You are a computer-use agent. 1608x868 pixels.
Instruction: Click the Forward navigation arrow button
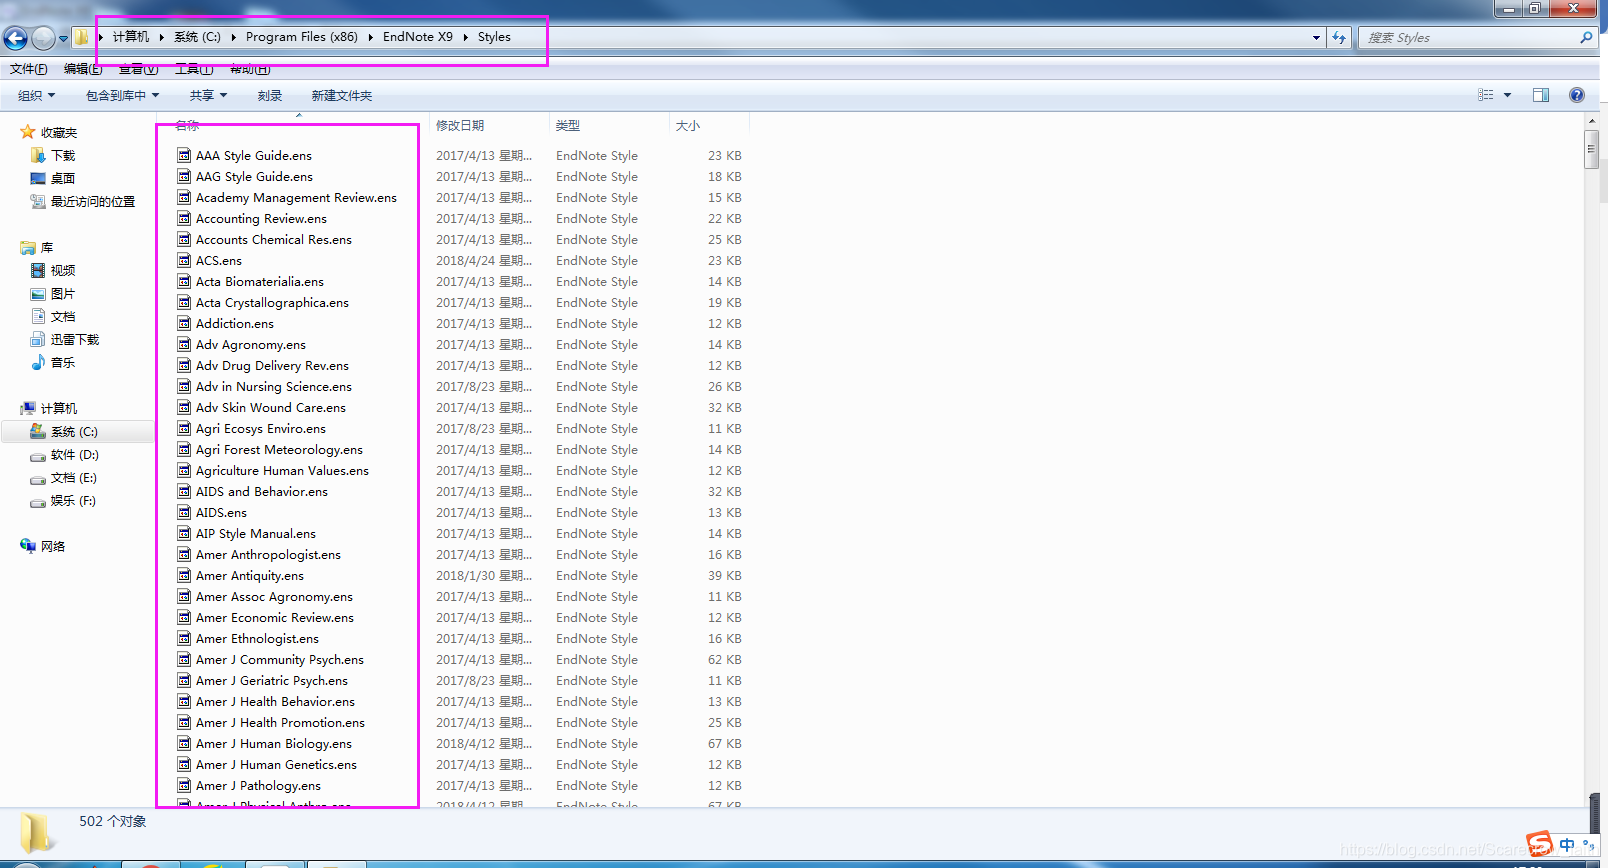point(43,38)
